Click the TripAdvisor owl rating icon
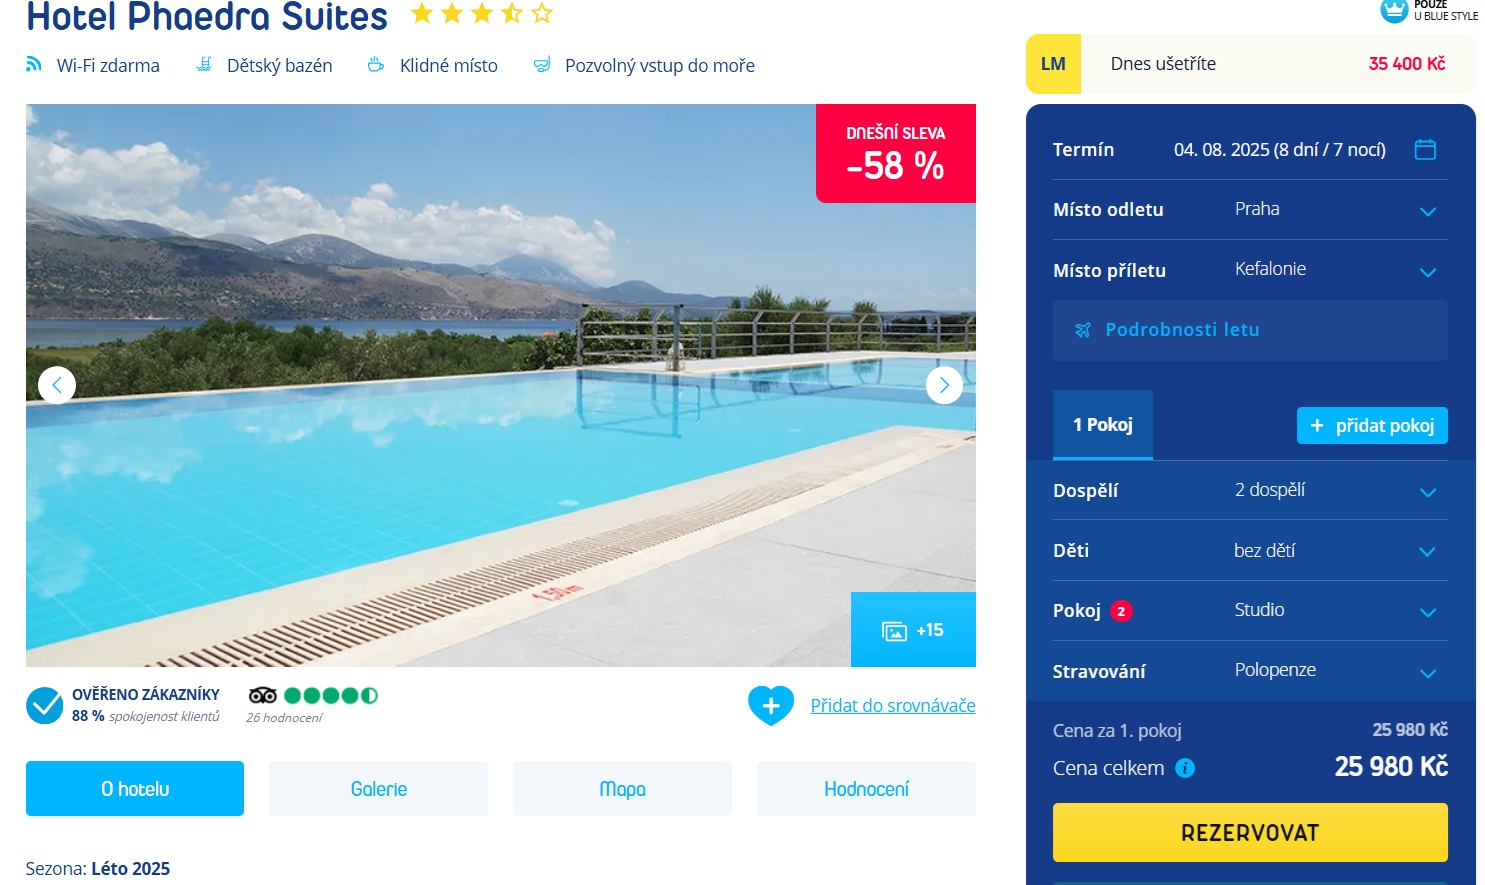This screenshot has height=885, width=1485. pyautogui.click(x=263, y=695)
